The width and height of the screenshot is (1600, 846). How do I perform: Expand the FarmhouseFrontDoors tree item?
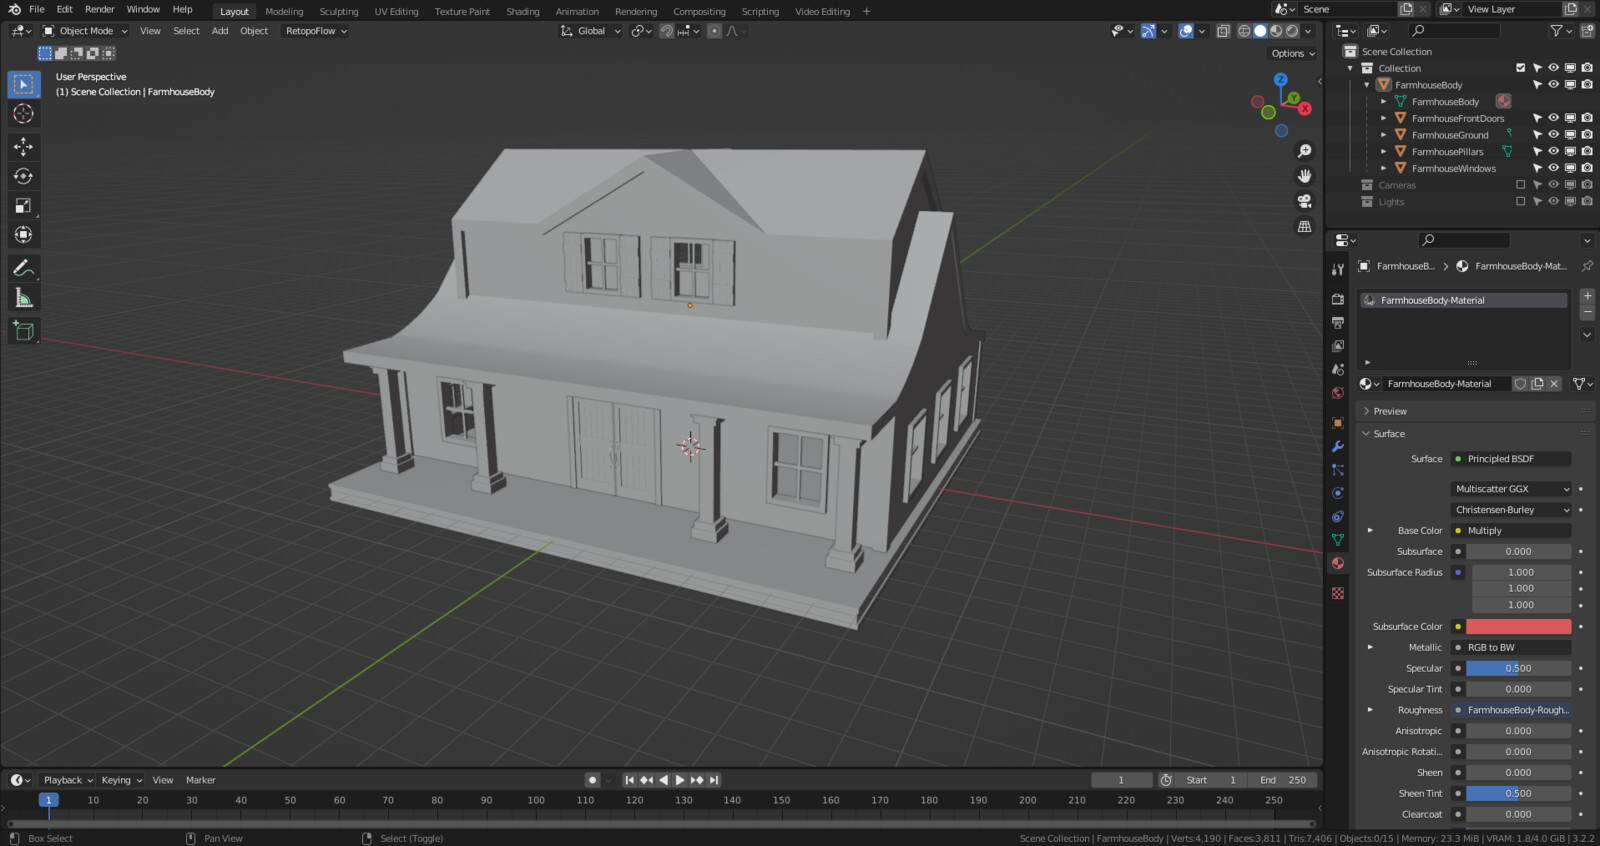[1383, 118]
